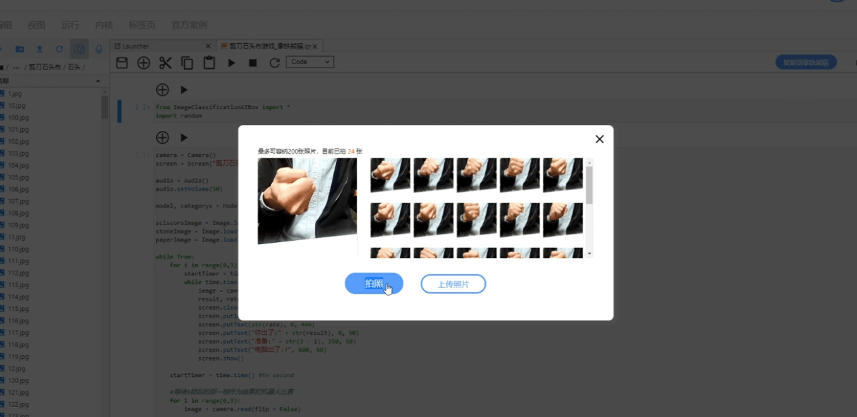Open camera capture icon in file browser toolbar
Screen dimensions: 857x417
79,49
